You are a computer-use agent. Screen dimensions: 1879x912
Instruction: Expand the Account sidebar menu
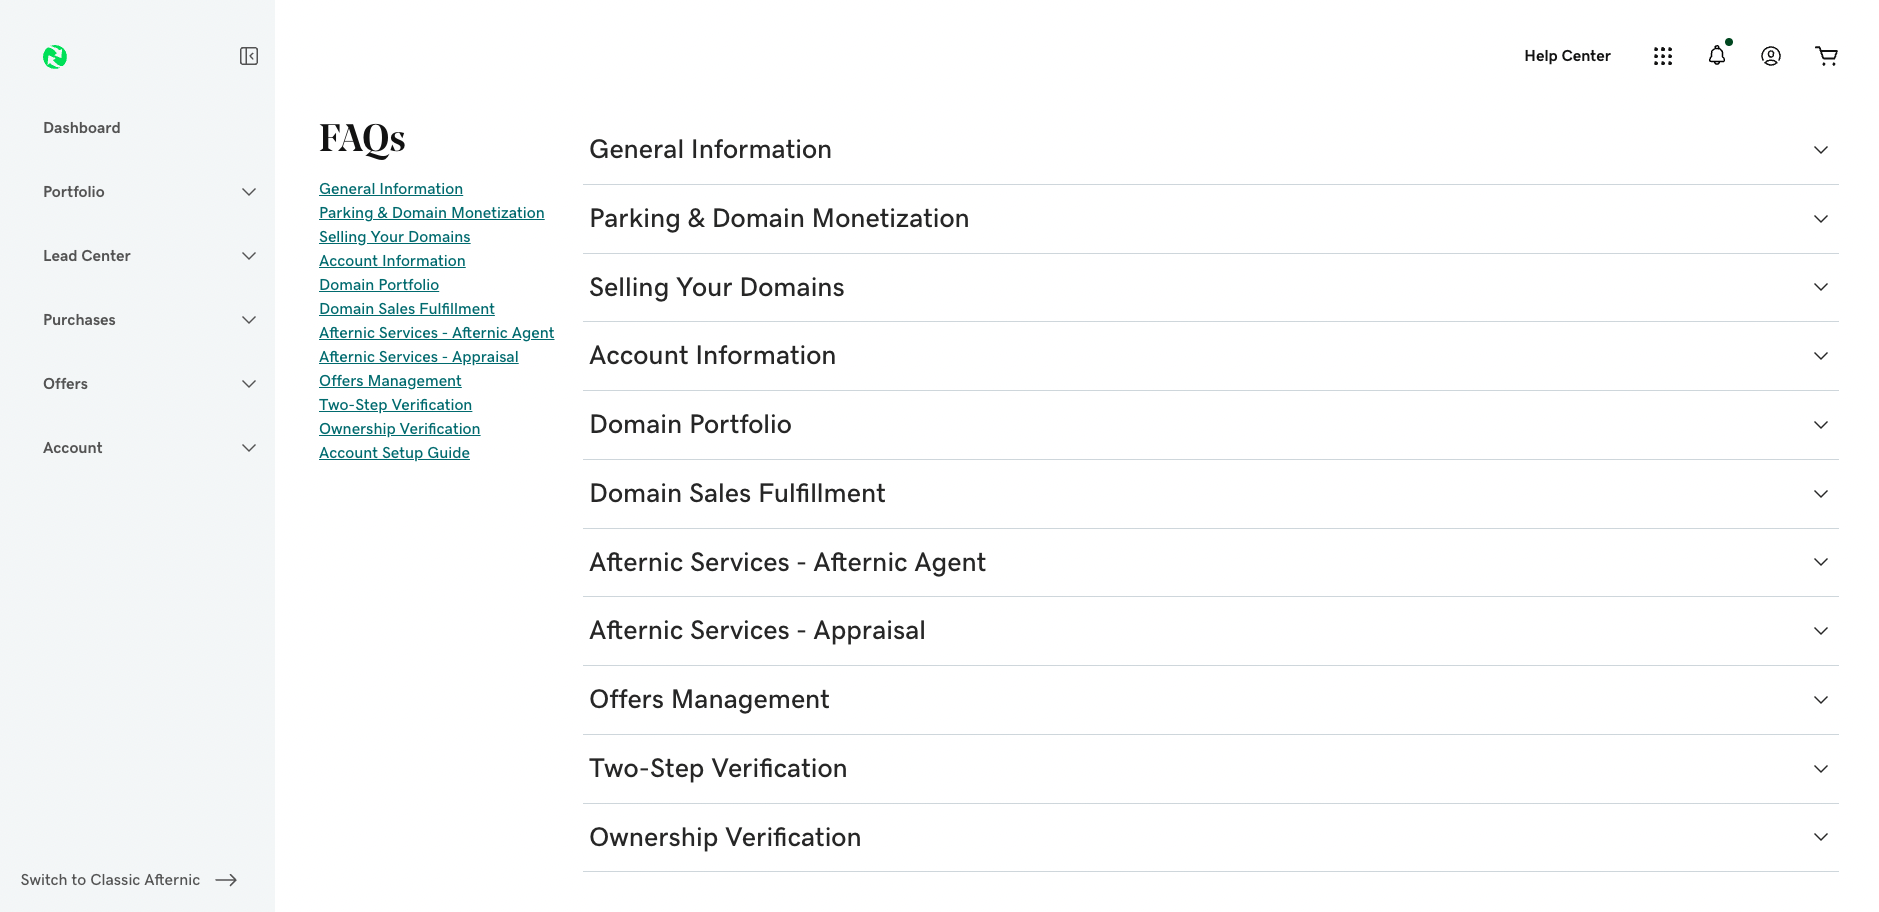click(249, 447)
